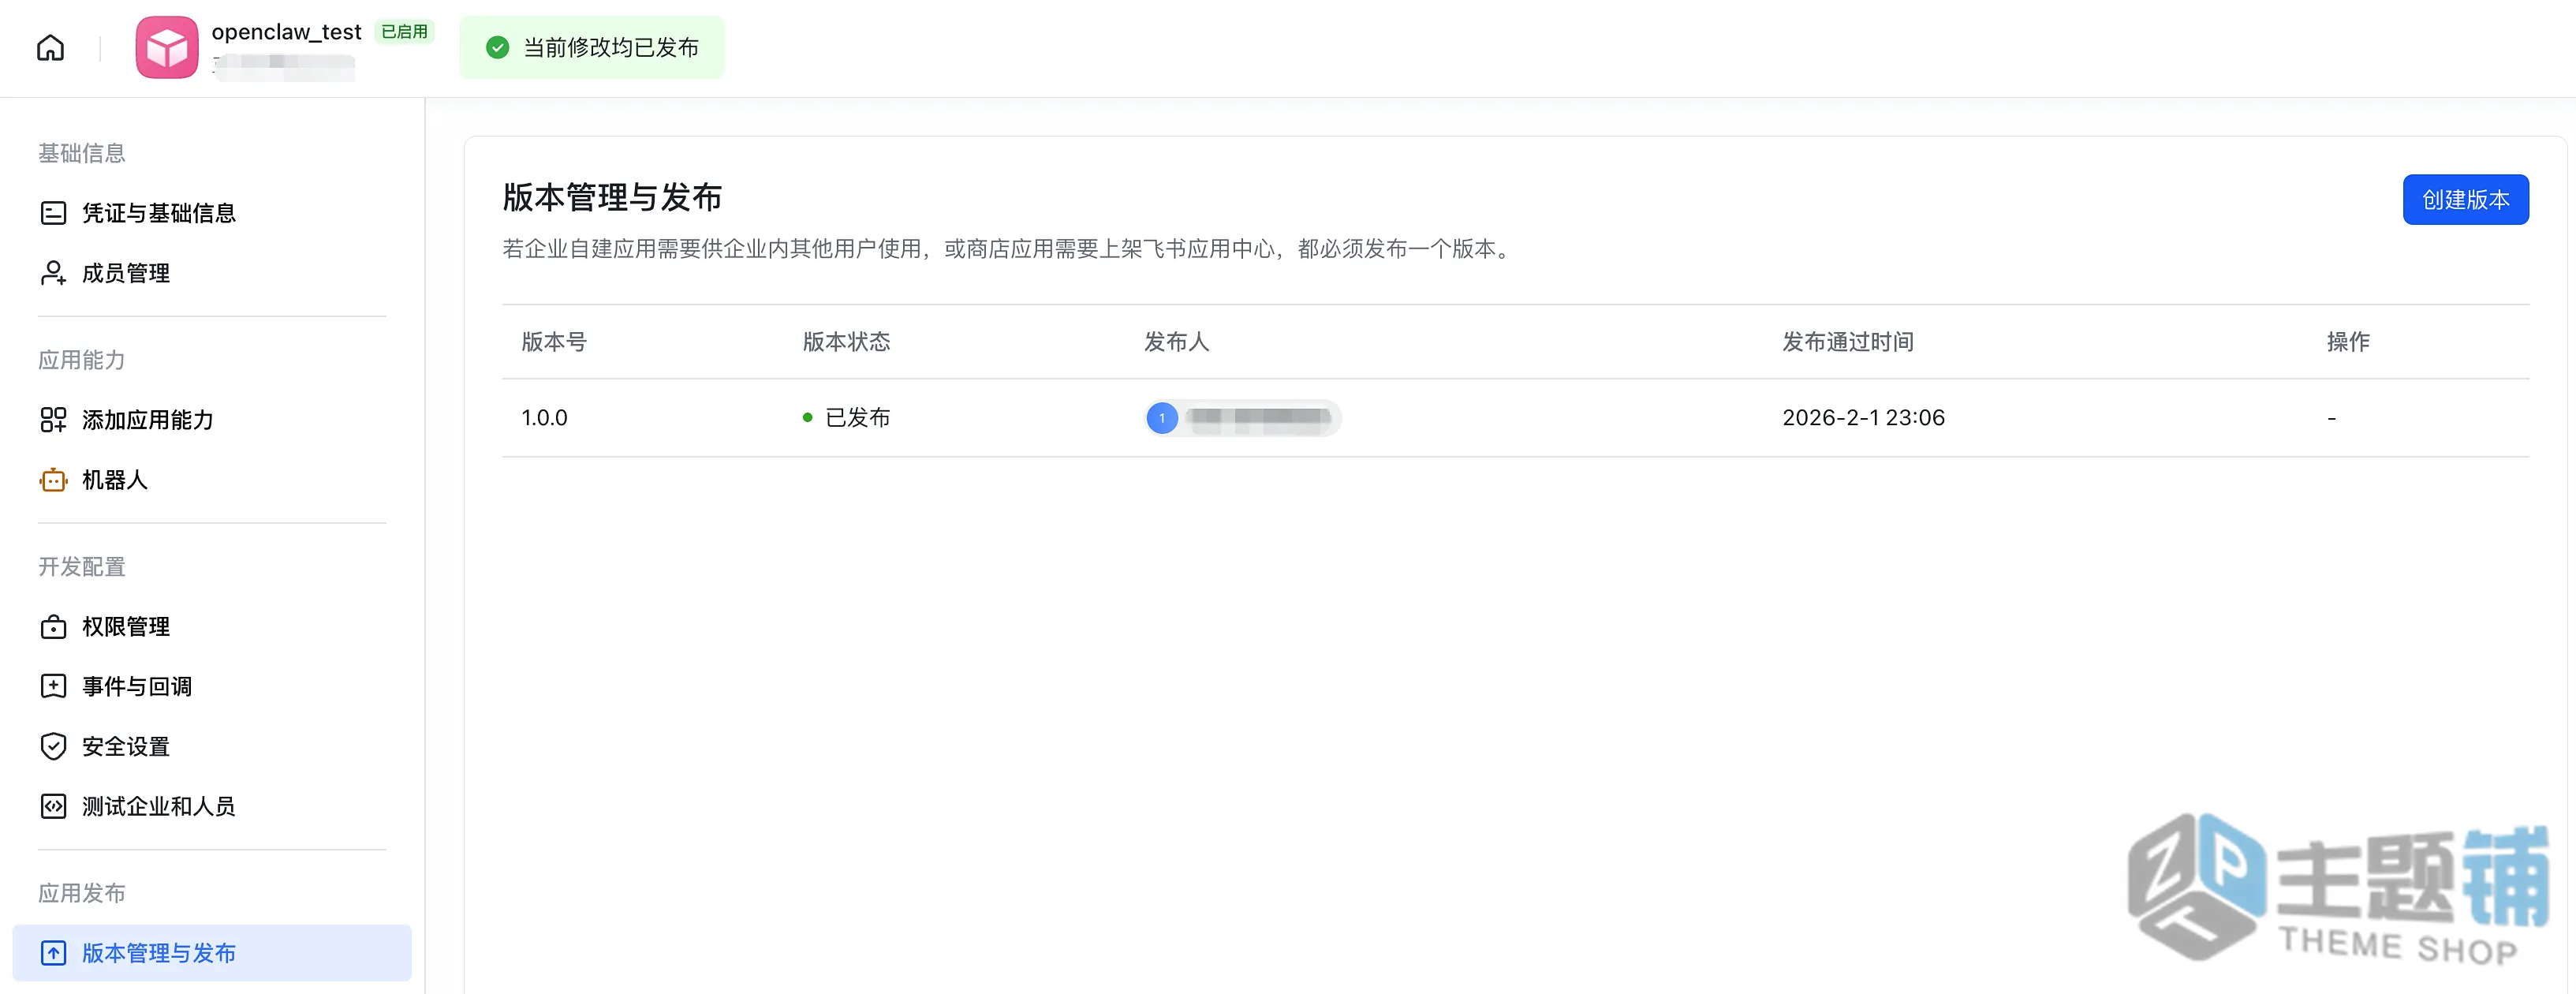This screenshot has height=994, width=2576.
Task: Click the security settings shield icon
Action: (x=53, y=747)
